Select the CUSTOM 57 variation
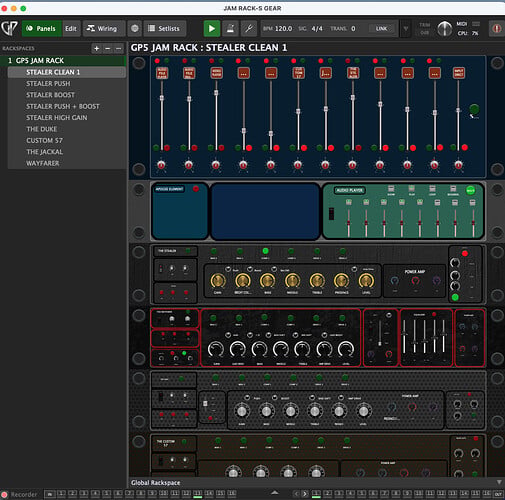The image size is (505, 500). coord(67,140)
